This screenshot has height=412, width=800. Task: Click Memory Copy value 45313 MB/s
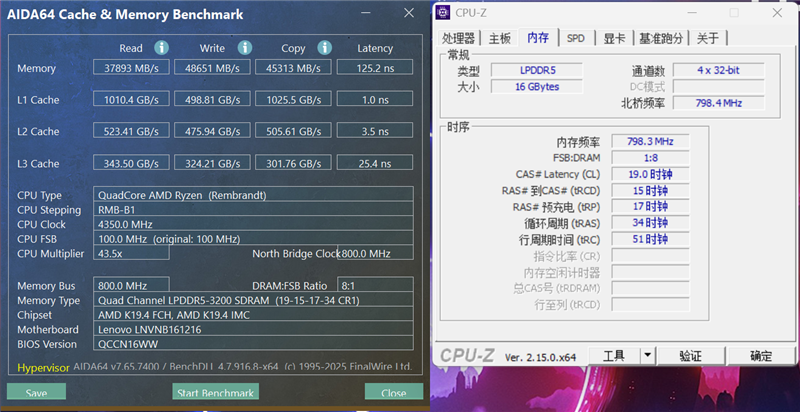point(293,67)
